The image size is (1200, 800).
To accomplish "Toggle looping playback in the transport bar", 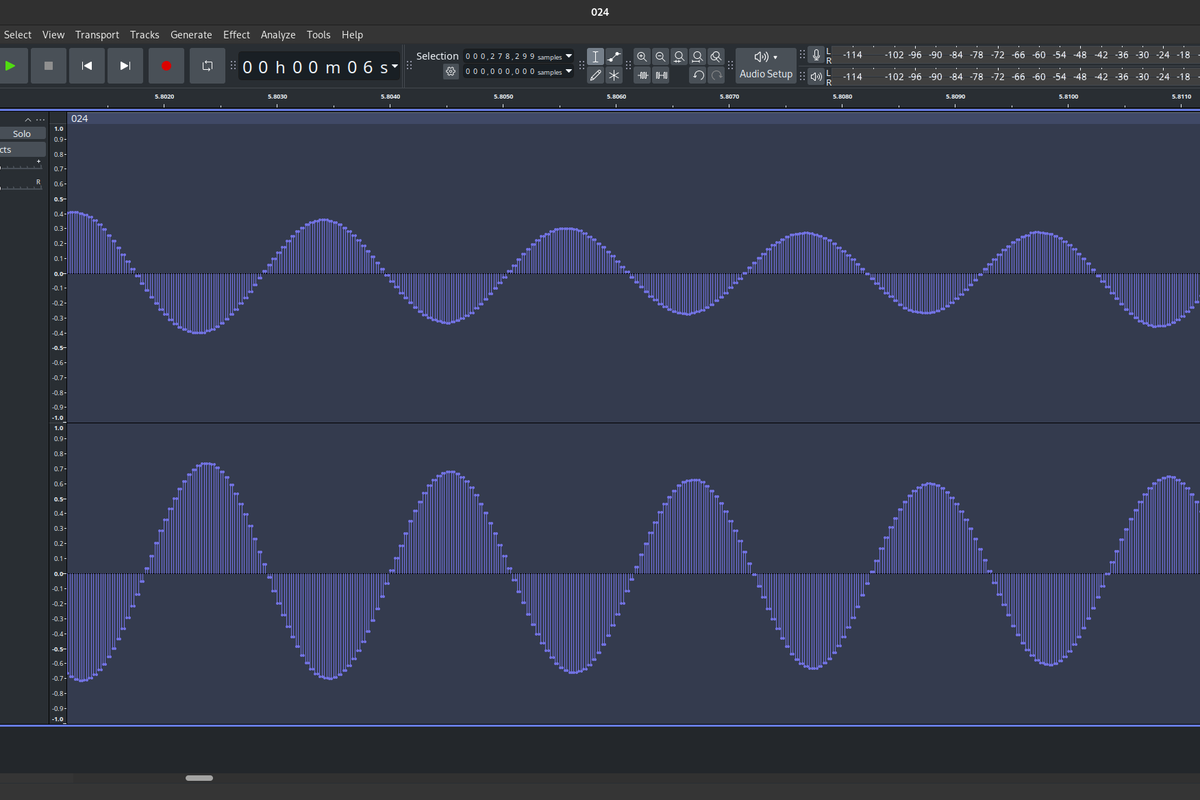I will pos(206,65).
